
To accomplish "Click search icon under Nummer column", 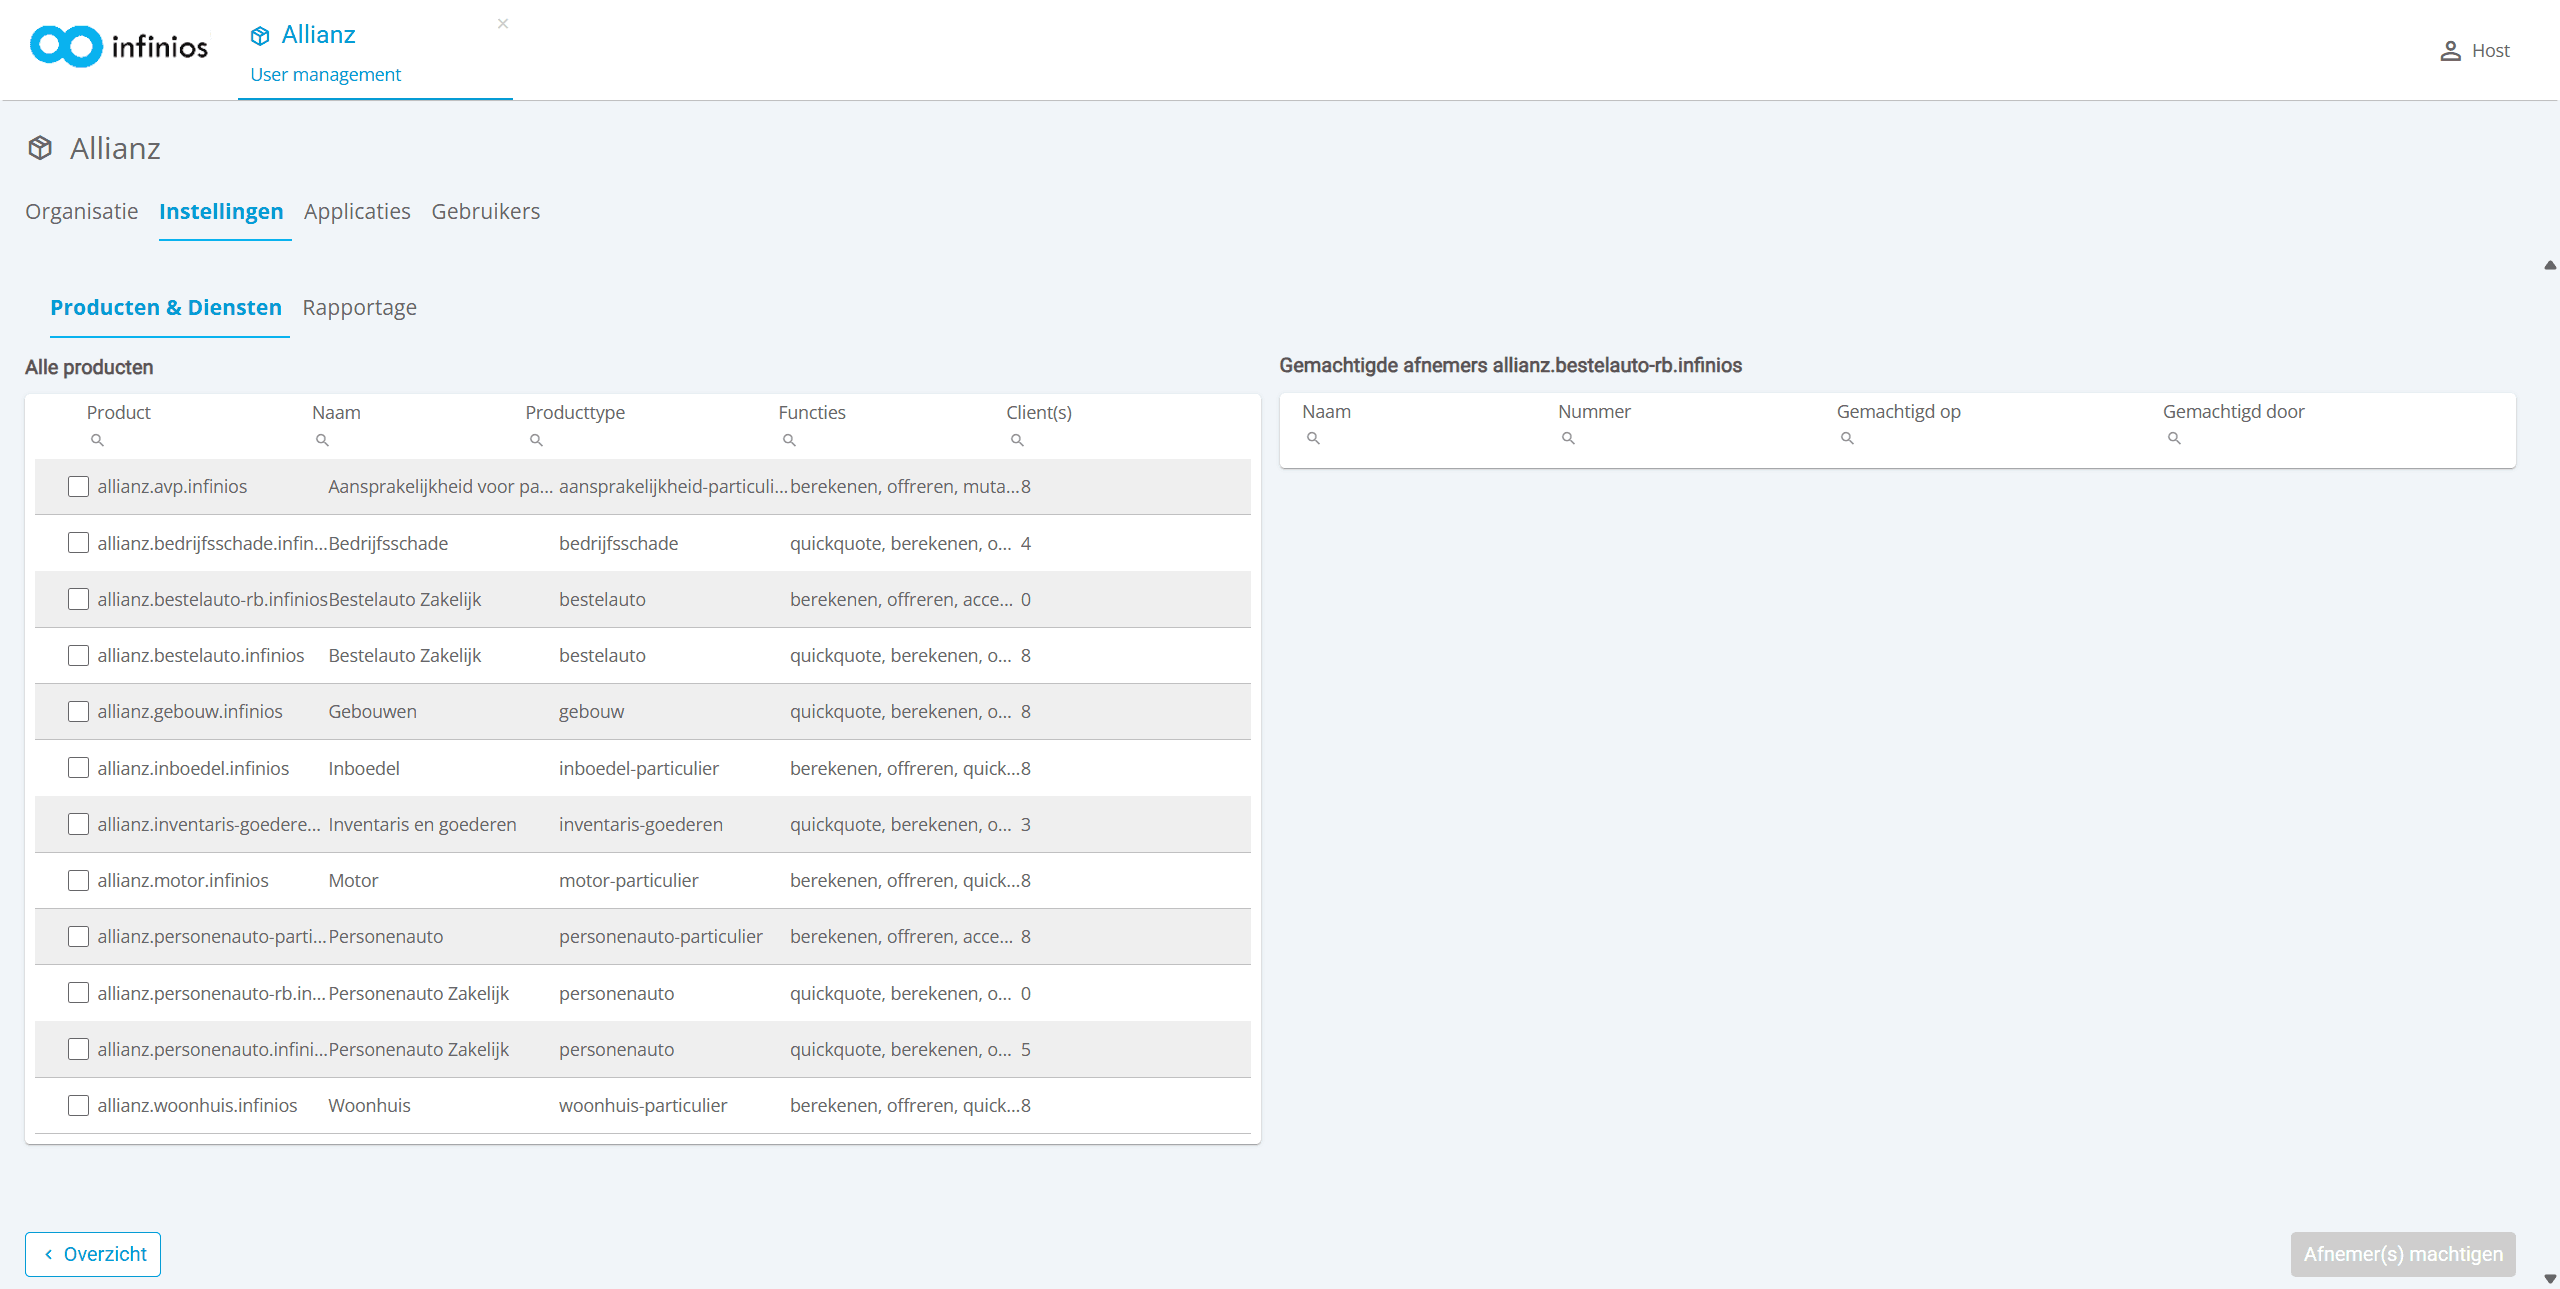I will (1568, 438).
